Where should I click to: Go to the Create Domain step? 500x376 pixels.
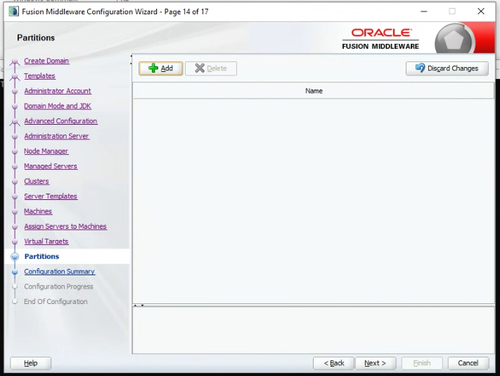(x=46, y=61)
